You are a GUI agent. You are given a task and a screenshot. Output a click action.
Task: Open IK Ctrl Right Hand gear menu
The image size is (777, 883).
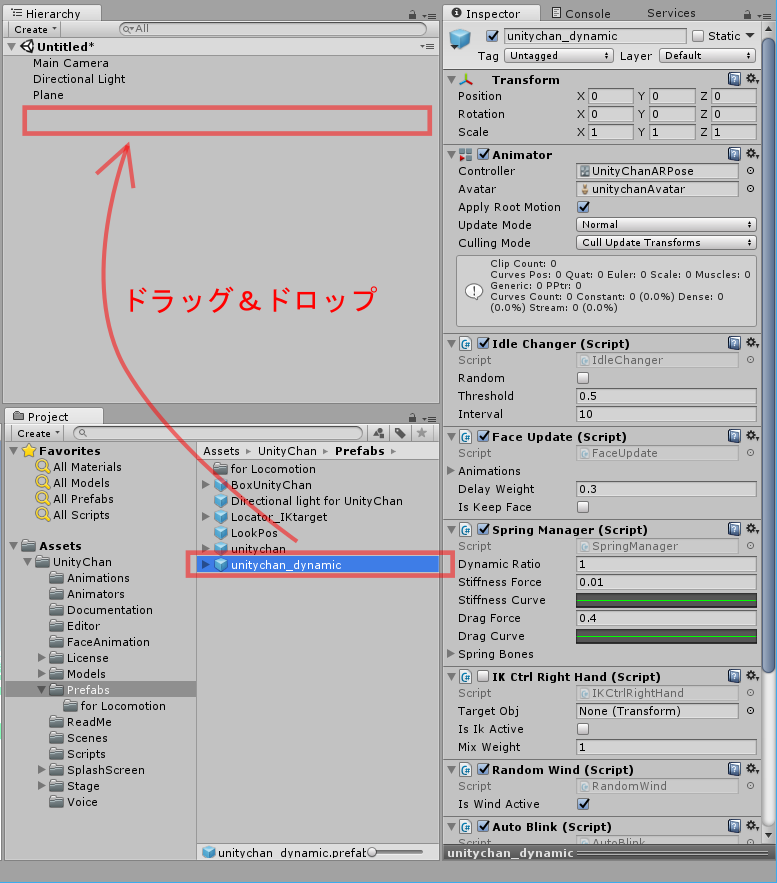tap(752, 676)
